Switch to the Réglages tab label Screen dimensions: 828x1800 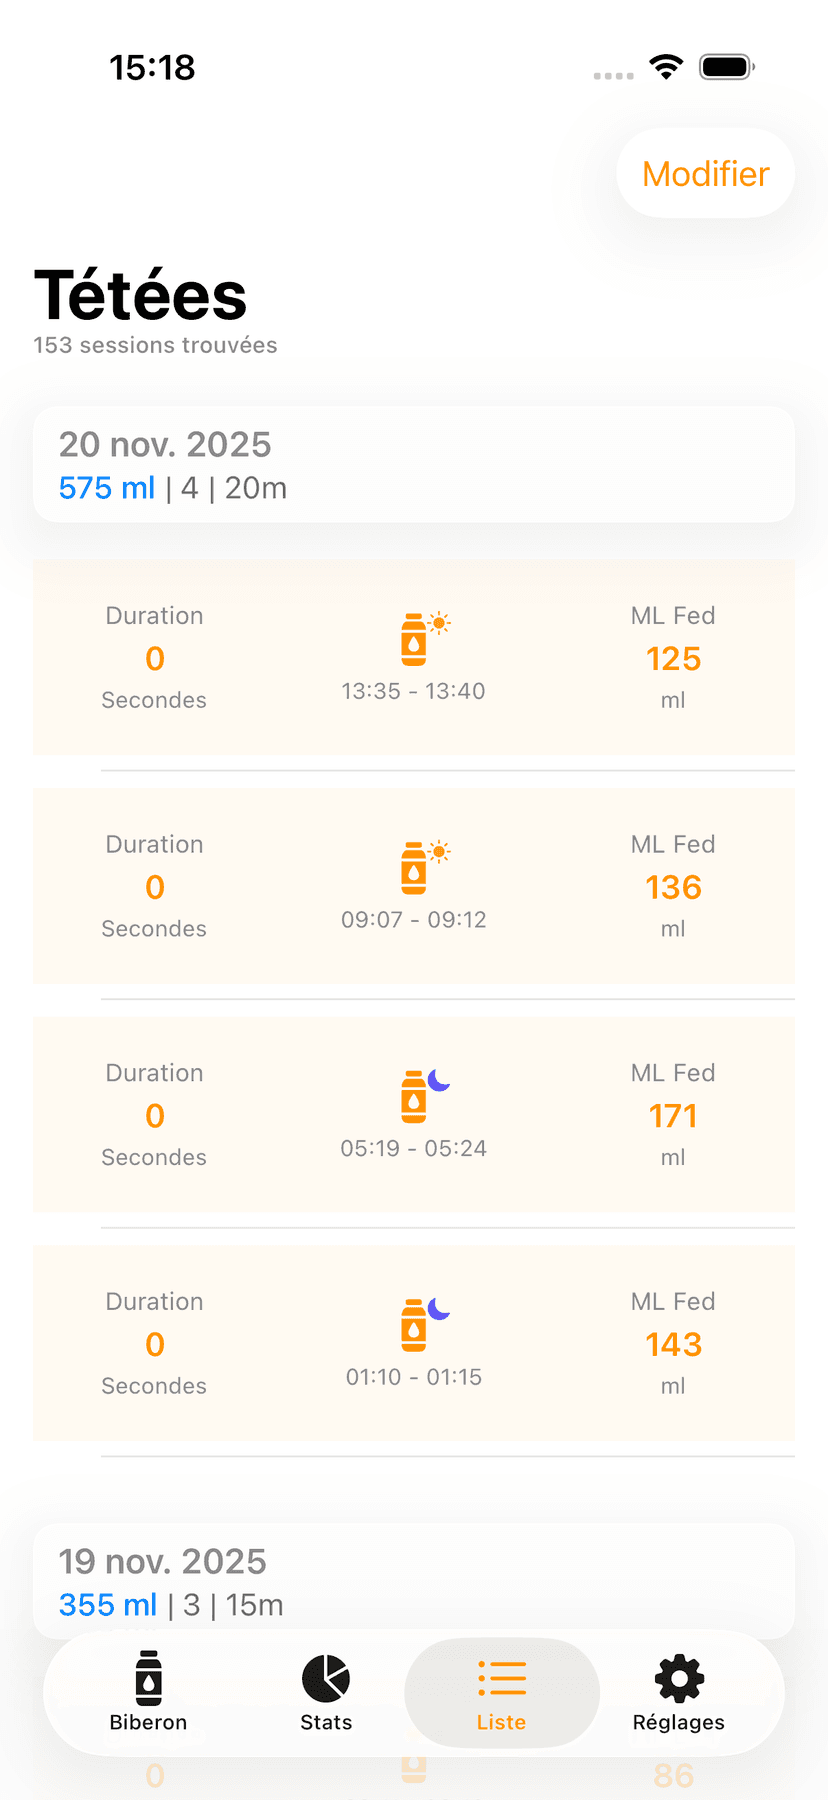click(679, 1722)
